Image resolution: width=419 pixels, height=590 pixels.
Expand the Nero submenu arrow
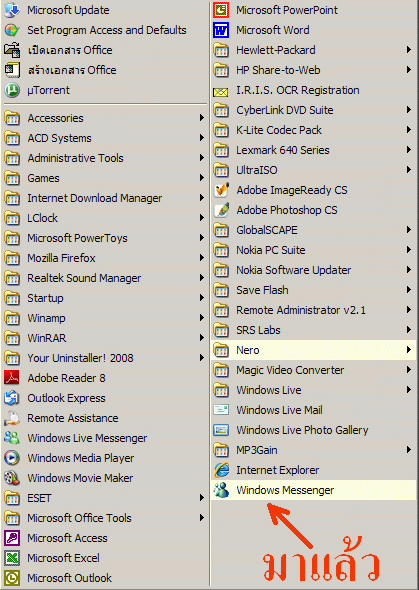[x=409, y=350]
